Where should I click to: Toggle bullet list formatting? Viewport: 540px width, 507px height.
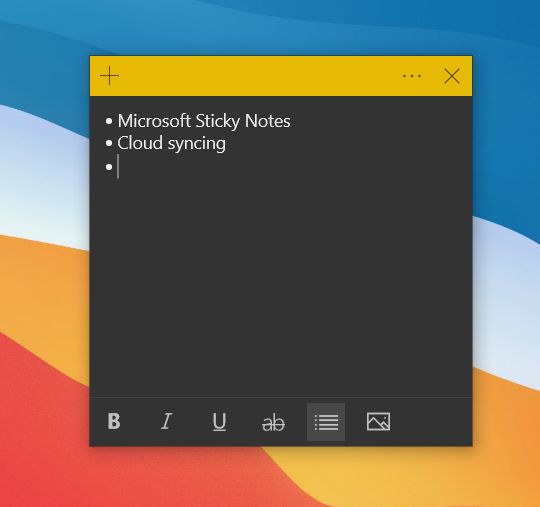tap(326, 422)
